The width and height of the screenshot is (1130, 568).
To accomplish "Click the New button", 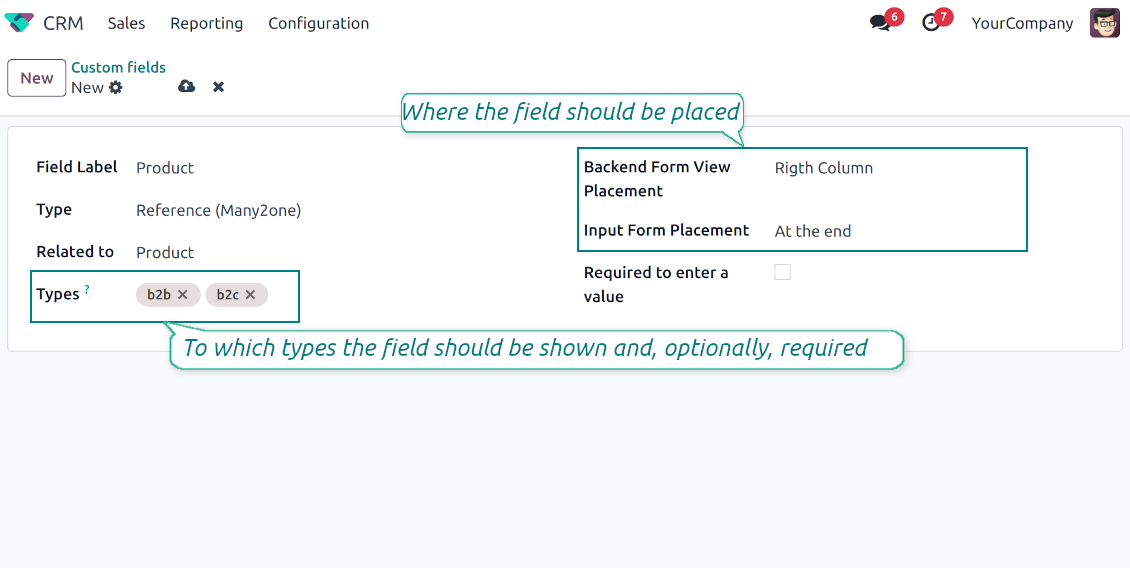I will (37, 78).
